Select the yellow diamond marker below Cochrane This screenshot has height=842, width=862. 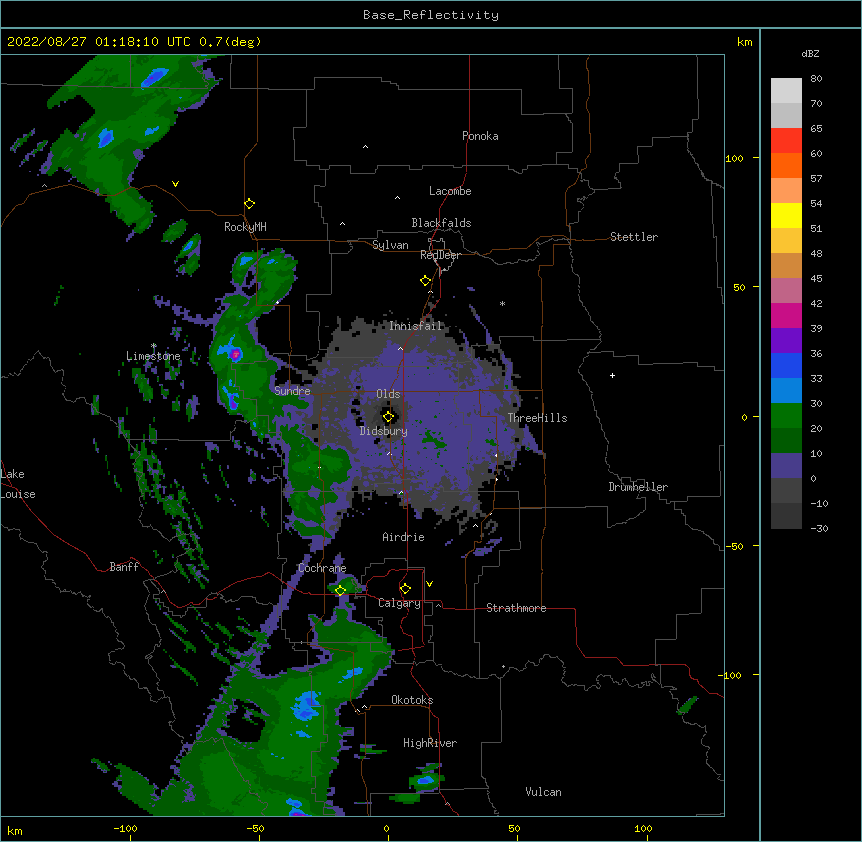340,591
